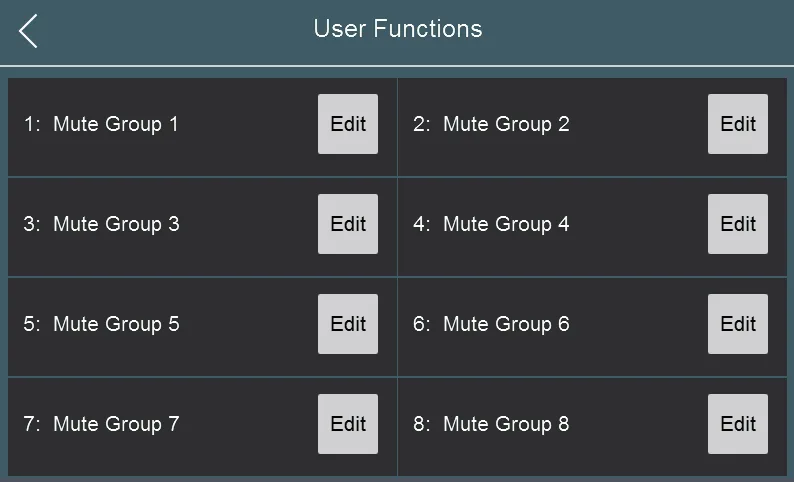Click the 'User Functions' page title
794x482 pixels.
[x=398, y=29]
